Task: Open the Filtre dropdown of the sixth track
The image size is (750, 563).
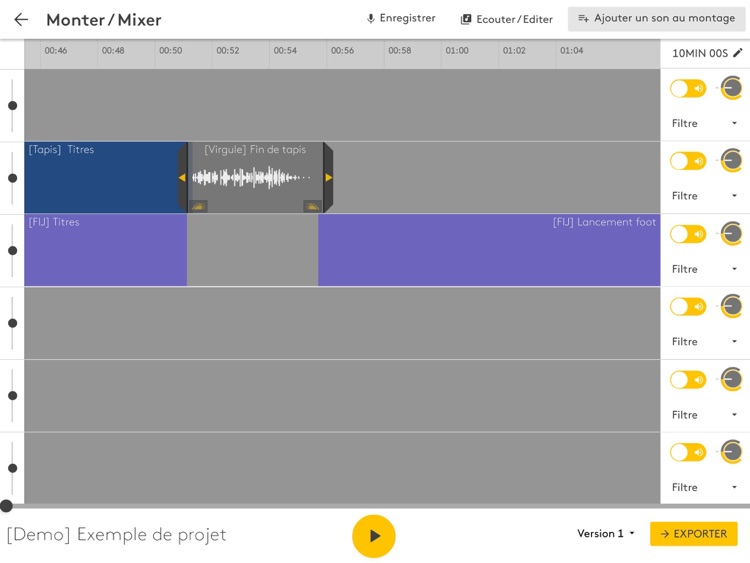Action: (705, 487)
